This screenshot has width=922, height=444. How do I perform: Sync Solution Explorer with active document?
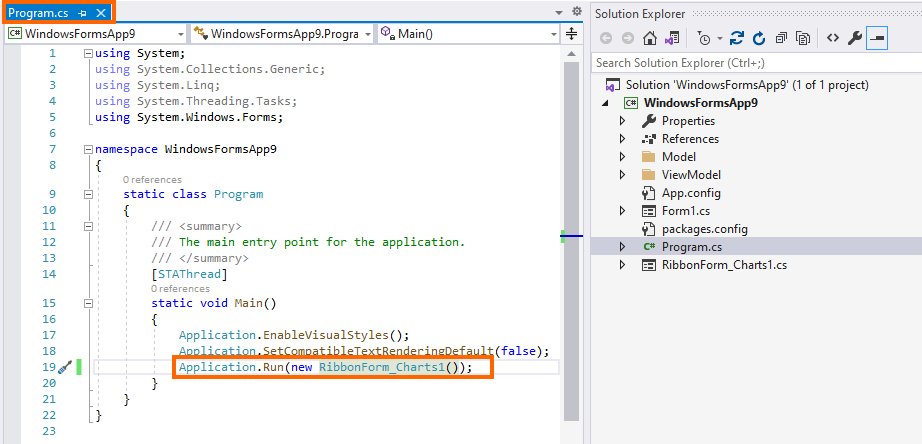pyautogui.click(x=736, y=38)
